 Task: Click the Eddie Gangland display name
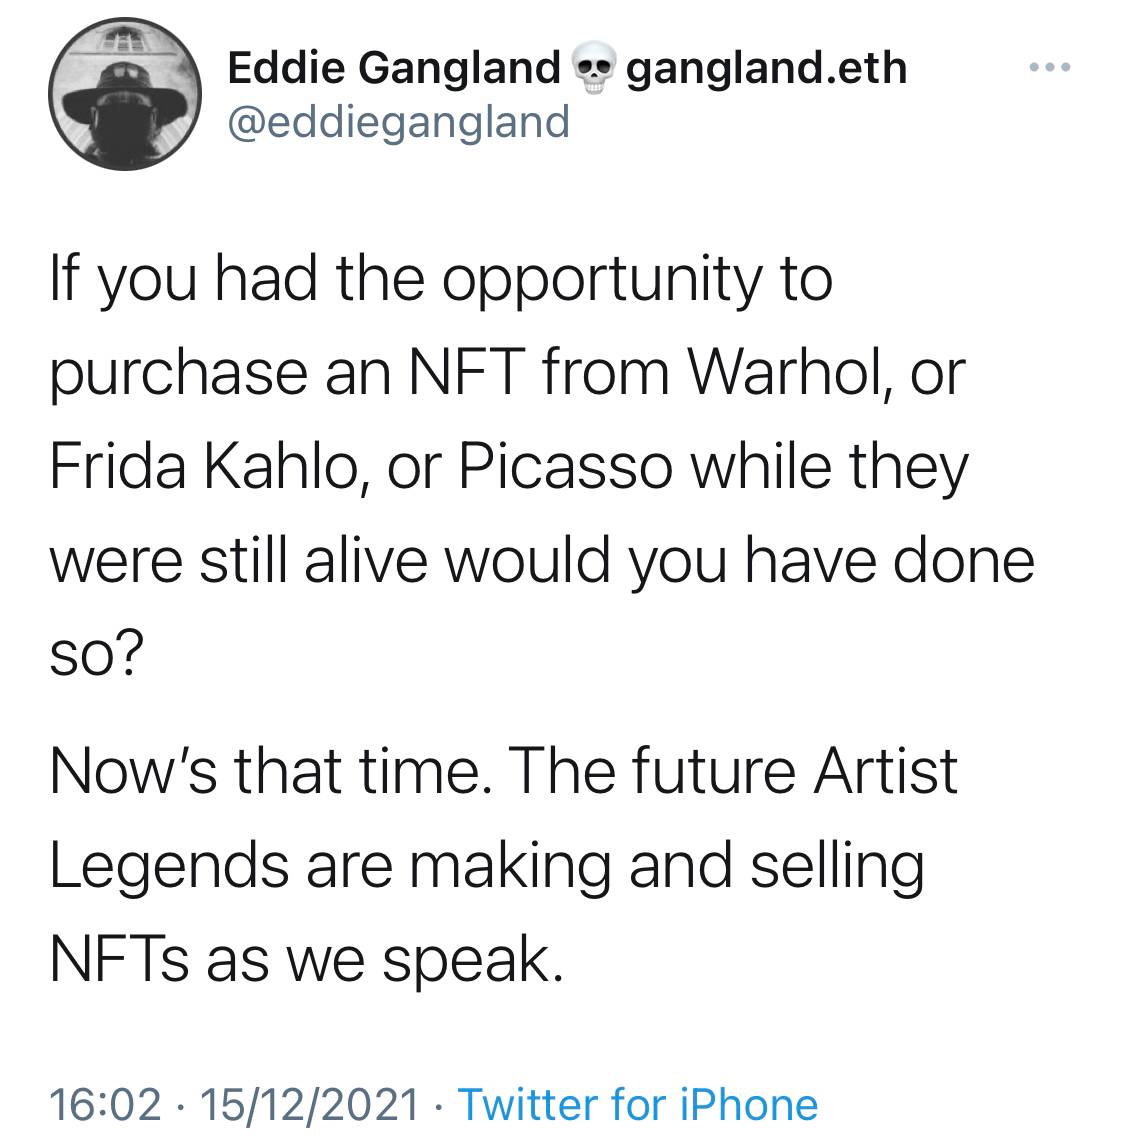coord(394,67)
